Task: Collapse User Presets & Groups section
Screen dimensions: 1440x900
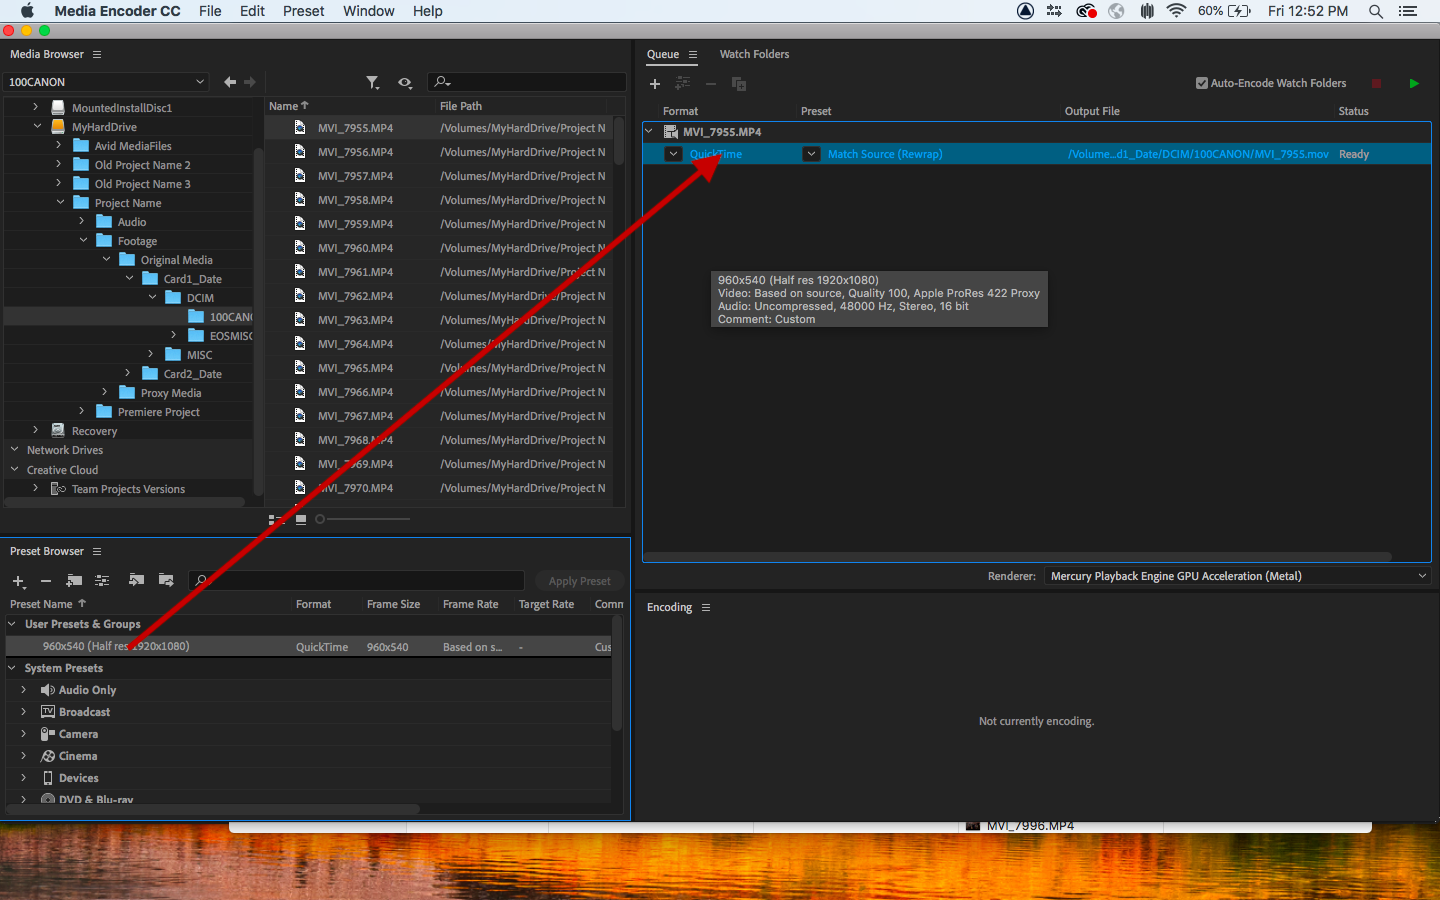Action: (x=13, y=624)
